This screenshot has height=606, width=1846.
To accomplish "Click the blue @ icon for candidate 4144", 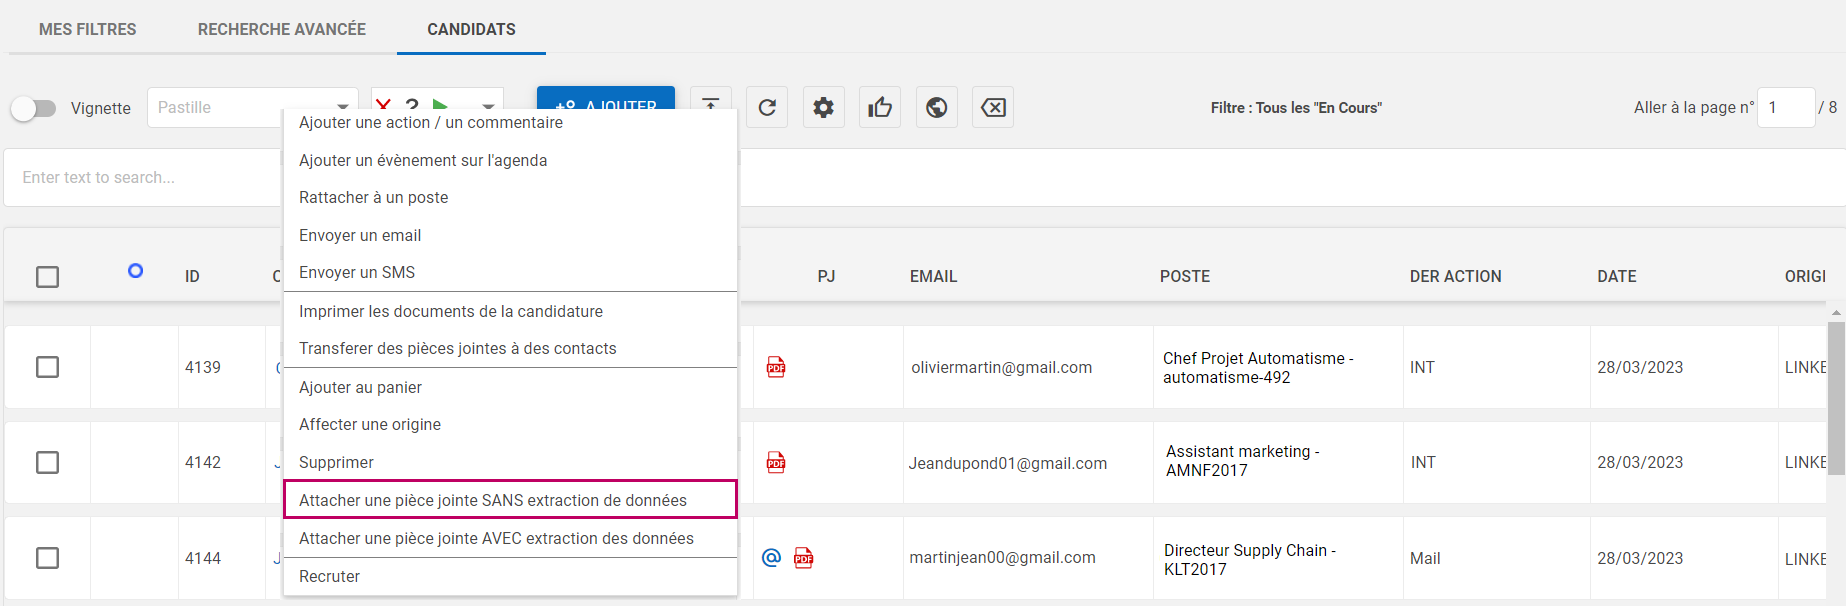I will pyautogui.click(x=771, y=558).
